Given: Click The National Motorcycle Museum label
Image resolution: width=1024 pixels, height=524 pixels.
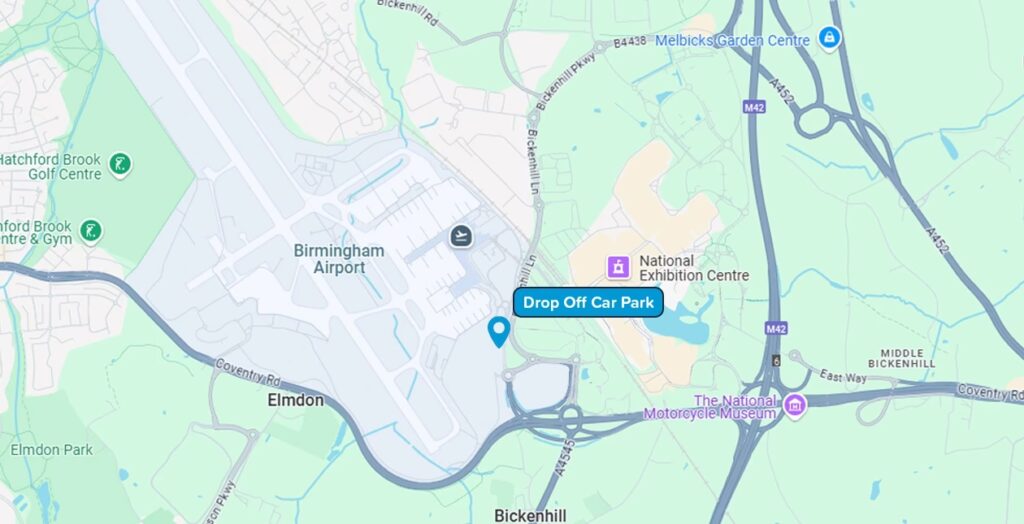Looking at the screenshot, I should [711, 406].
